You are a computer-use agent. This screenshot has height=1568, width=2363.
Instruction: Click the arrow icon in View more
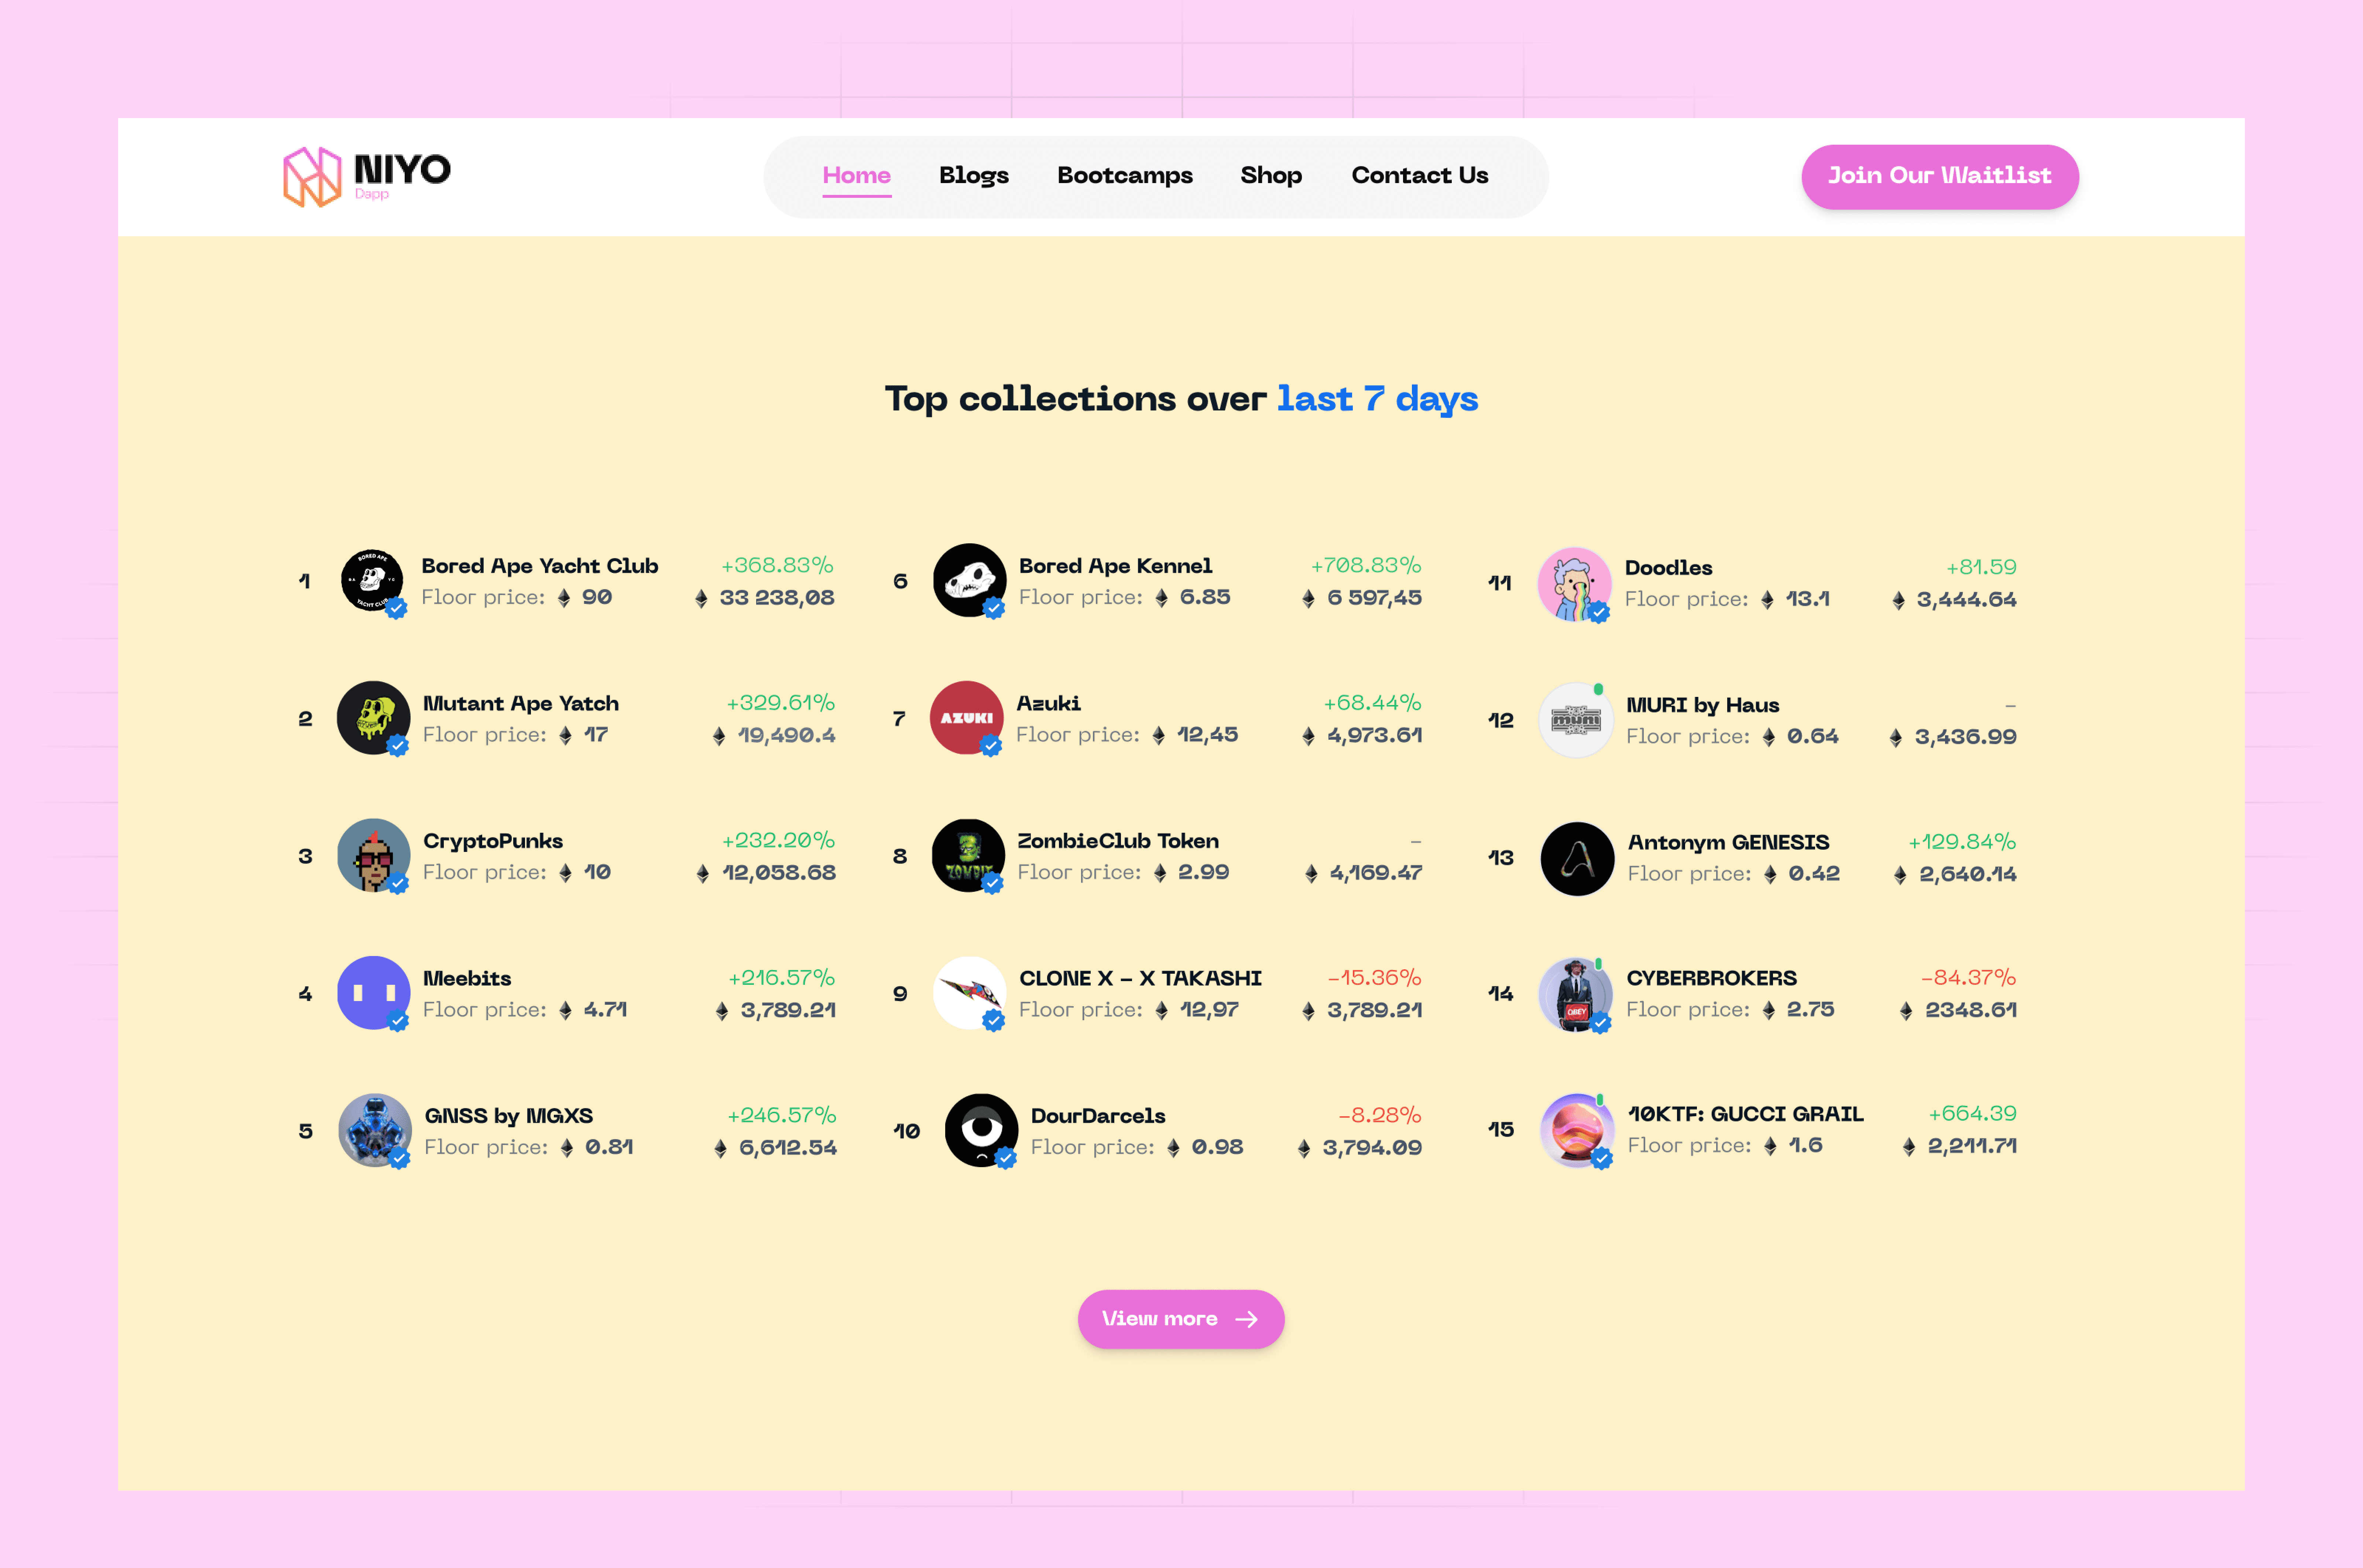1246,1319
